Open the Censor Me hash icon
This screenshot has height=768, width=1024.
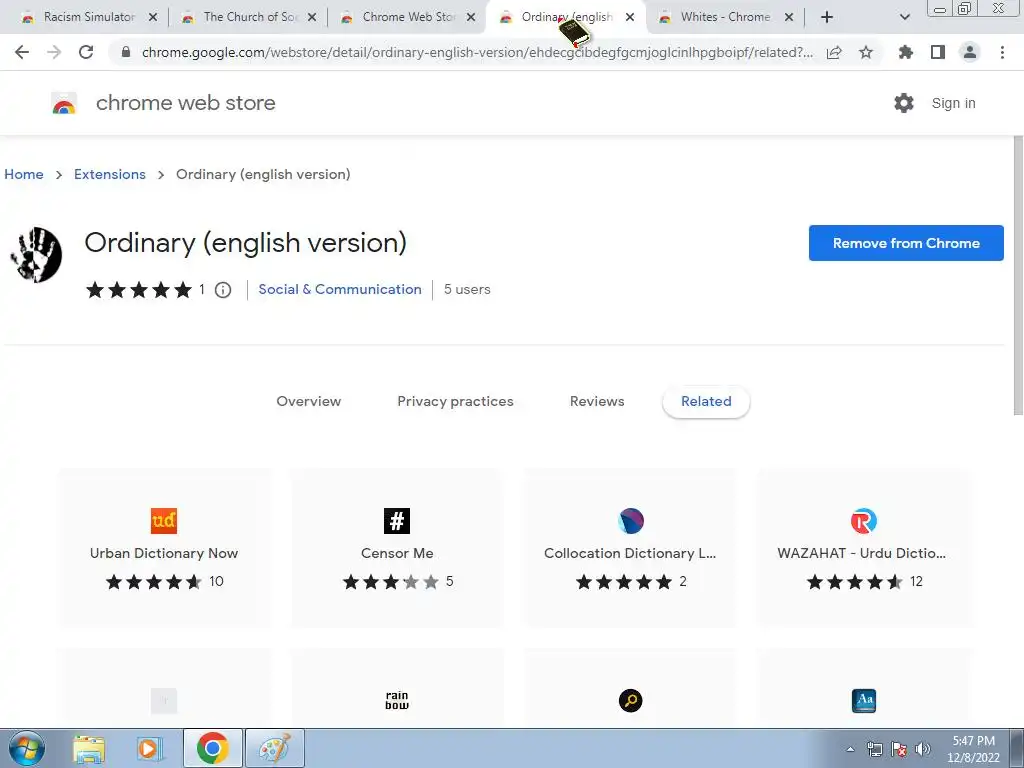[x=397, y=521]
